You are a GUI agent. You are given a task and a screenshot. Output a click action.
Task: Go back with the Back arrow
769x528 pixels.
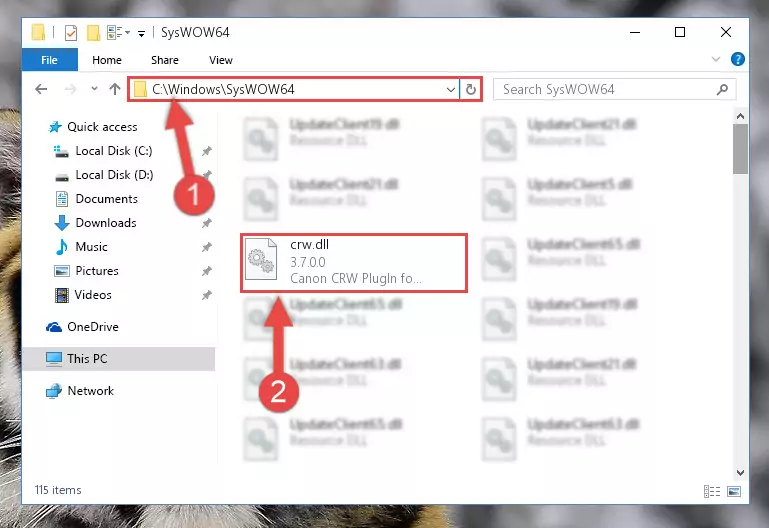[x=41, y=89]
